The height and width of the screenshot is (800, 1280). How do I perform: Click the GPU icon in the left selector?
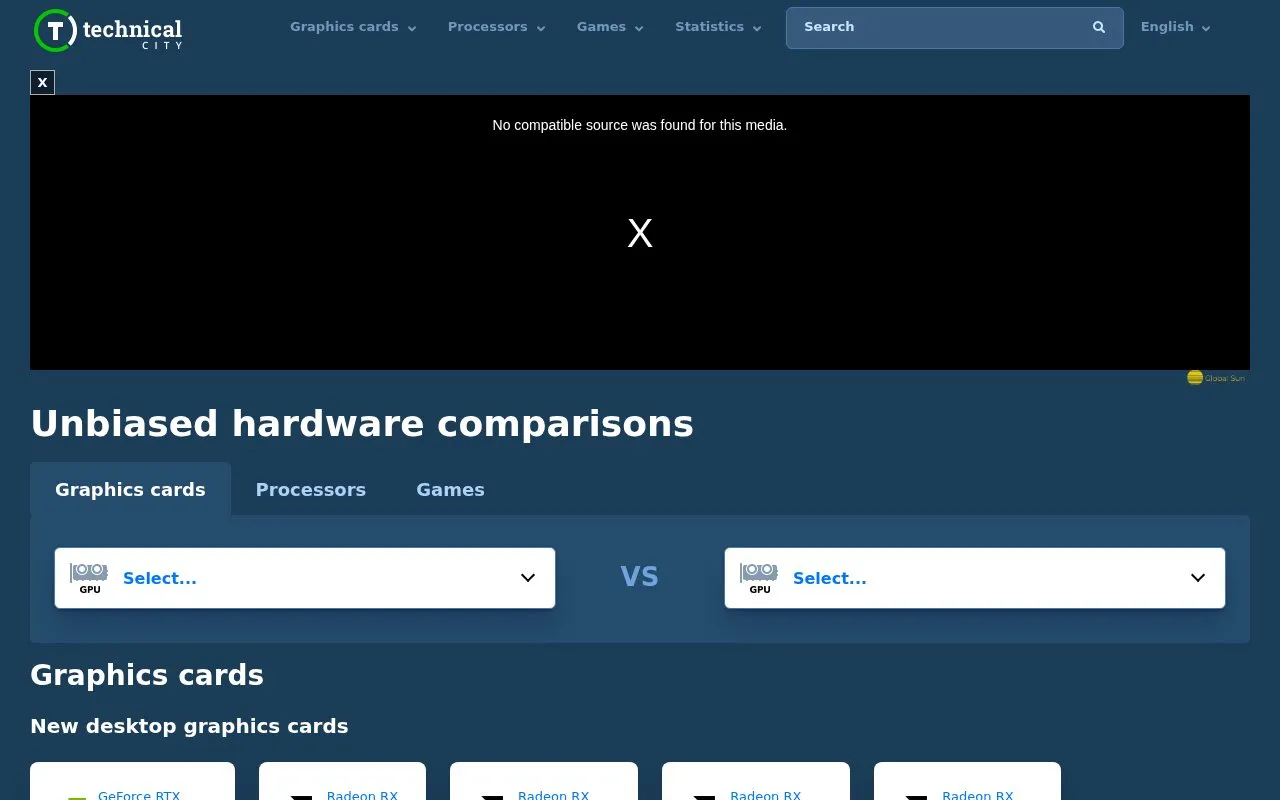coord(89,578)
